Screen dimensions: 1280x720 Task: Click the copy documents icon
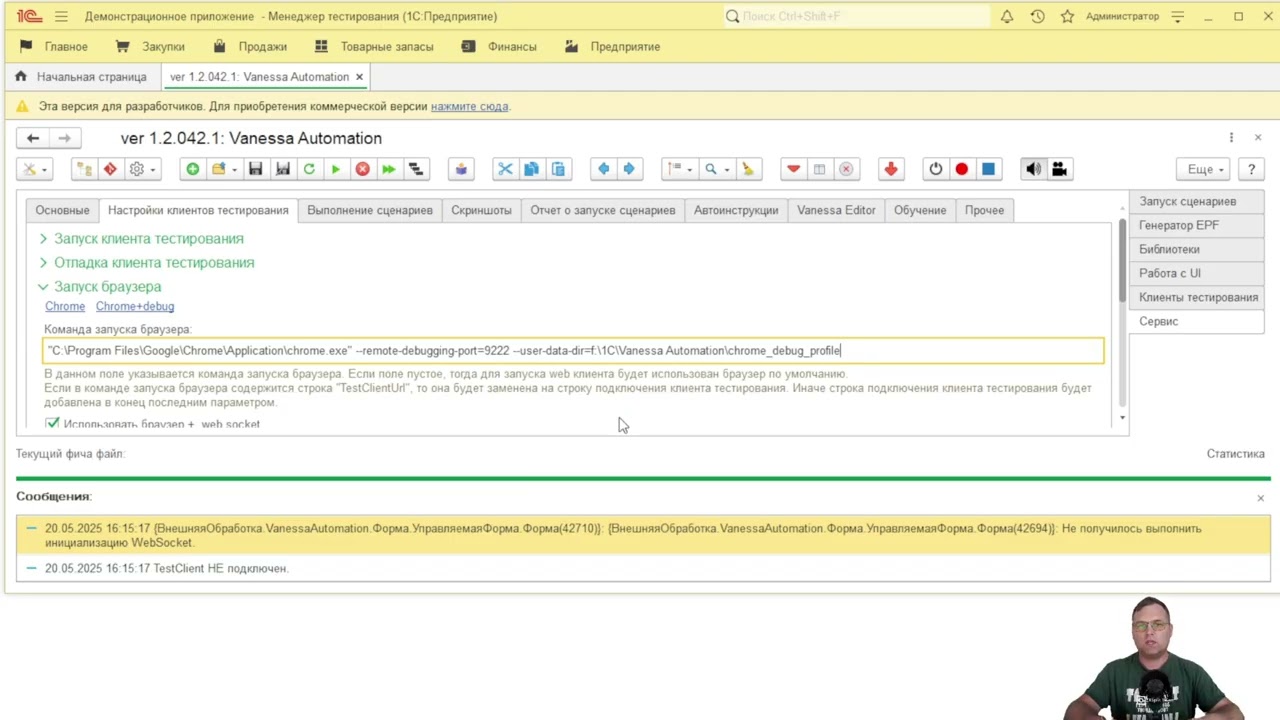tap(532, 169)
